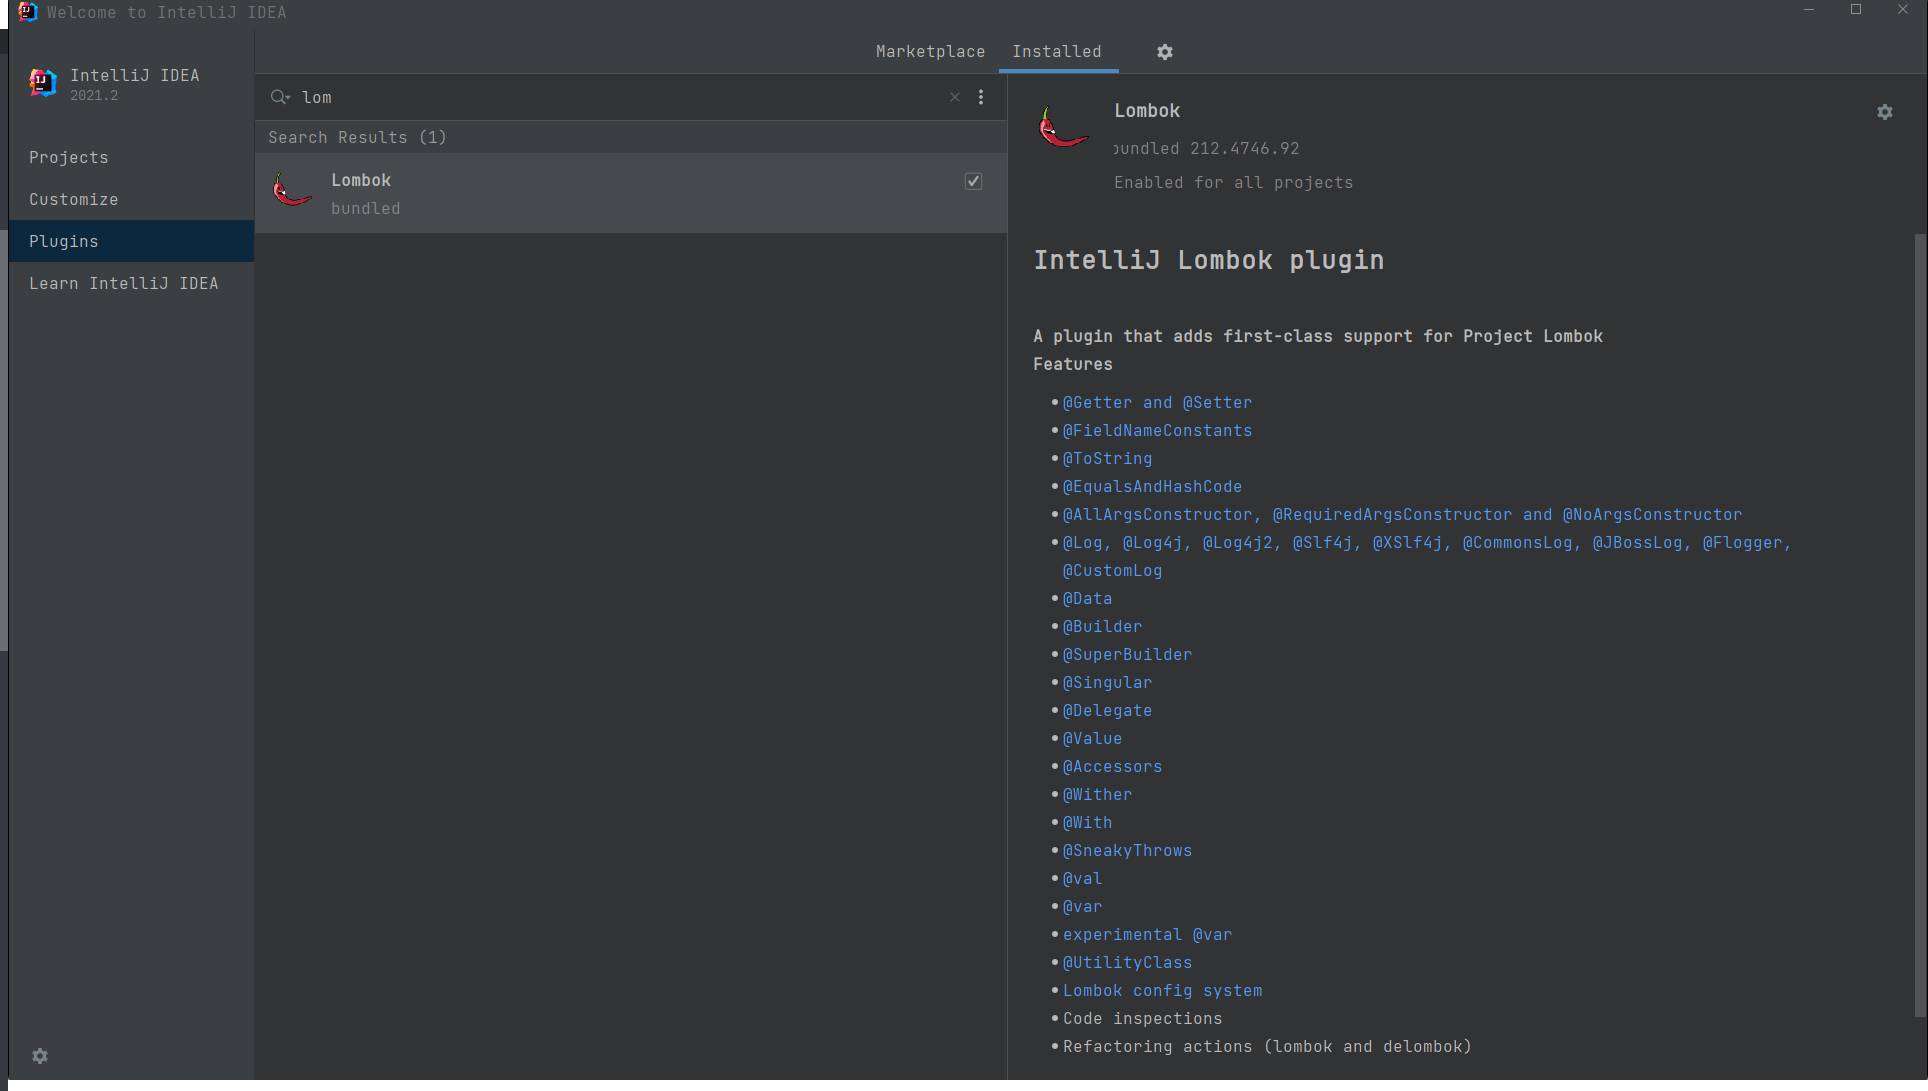Image resolution: width=1928 pixels, height=1091 pixels.
Task: Open the @Data link
Action: point(1087,599)
